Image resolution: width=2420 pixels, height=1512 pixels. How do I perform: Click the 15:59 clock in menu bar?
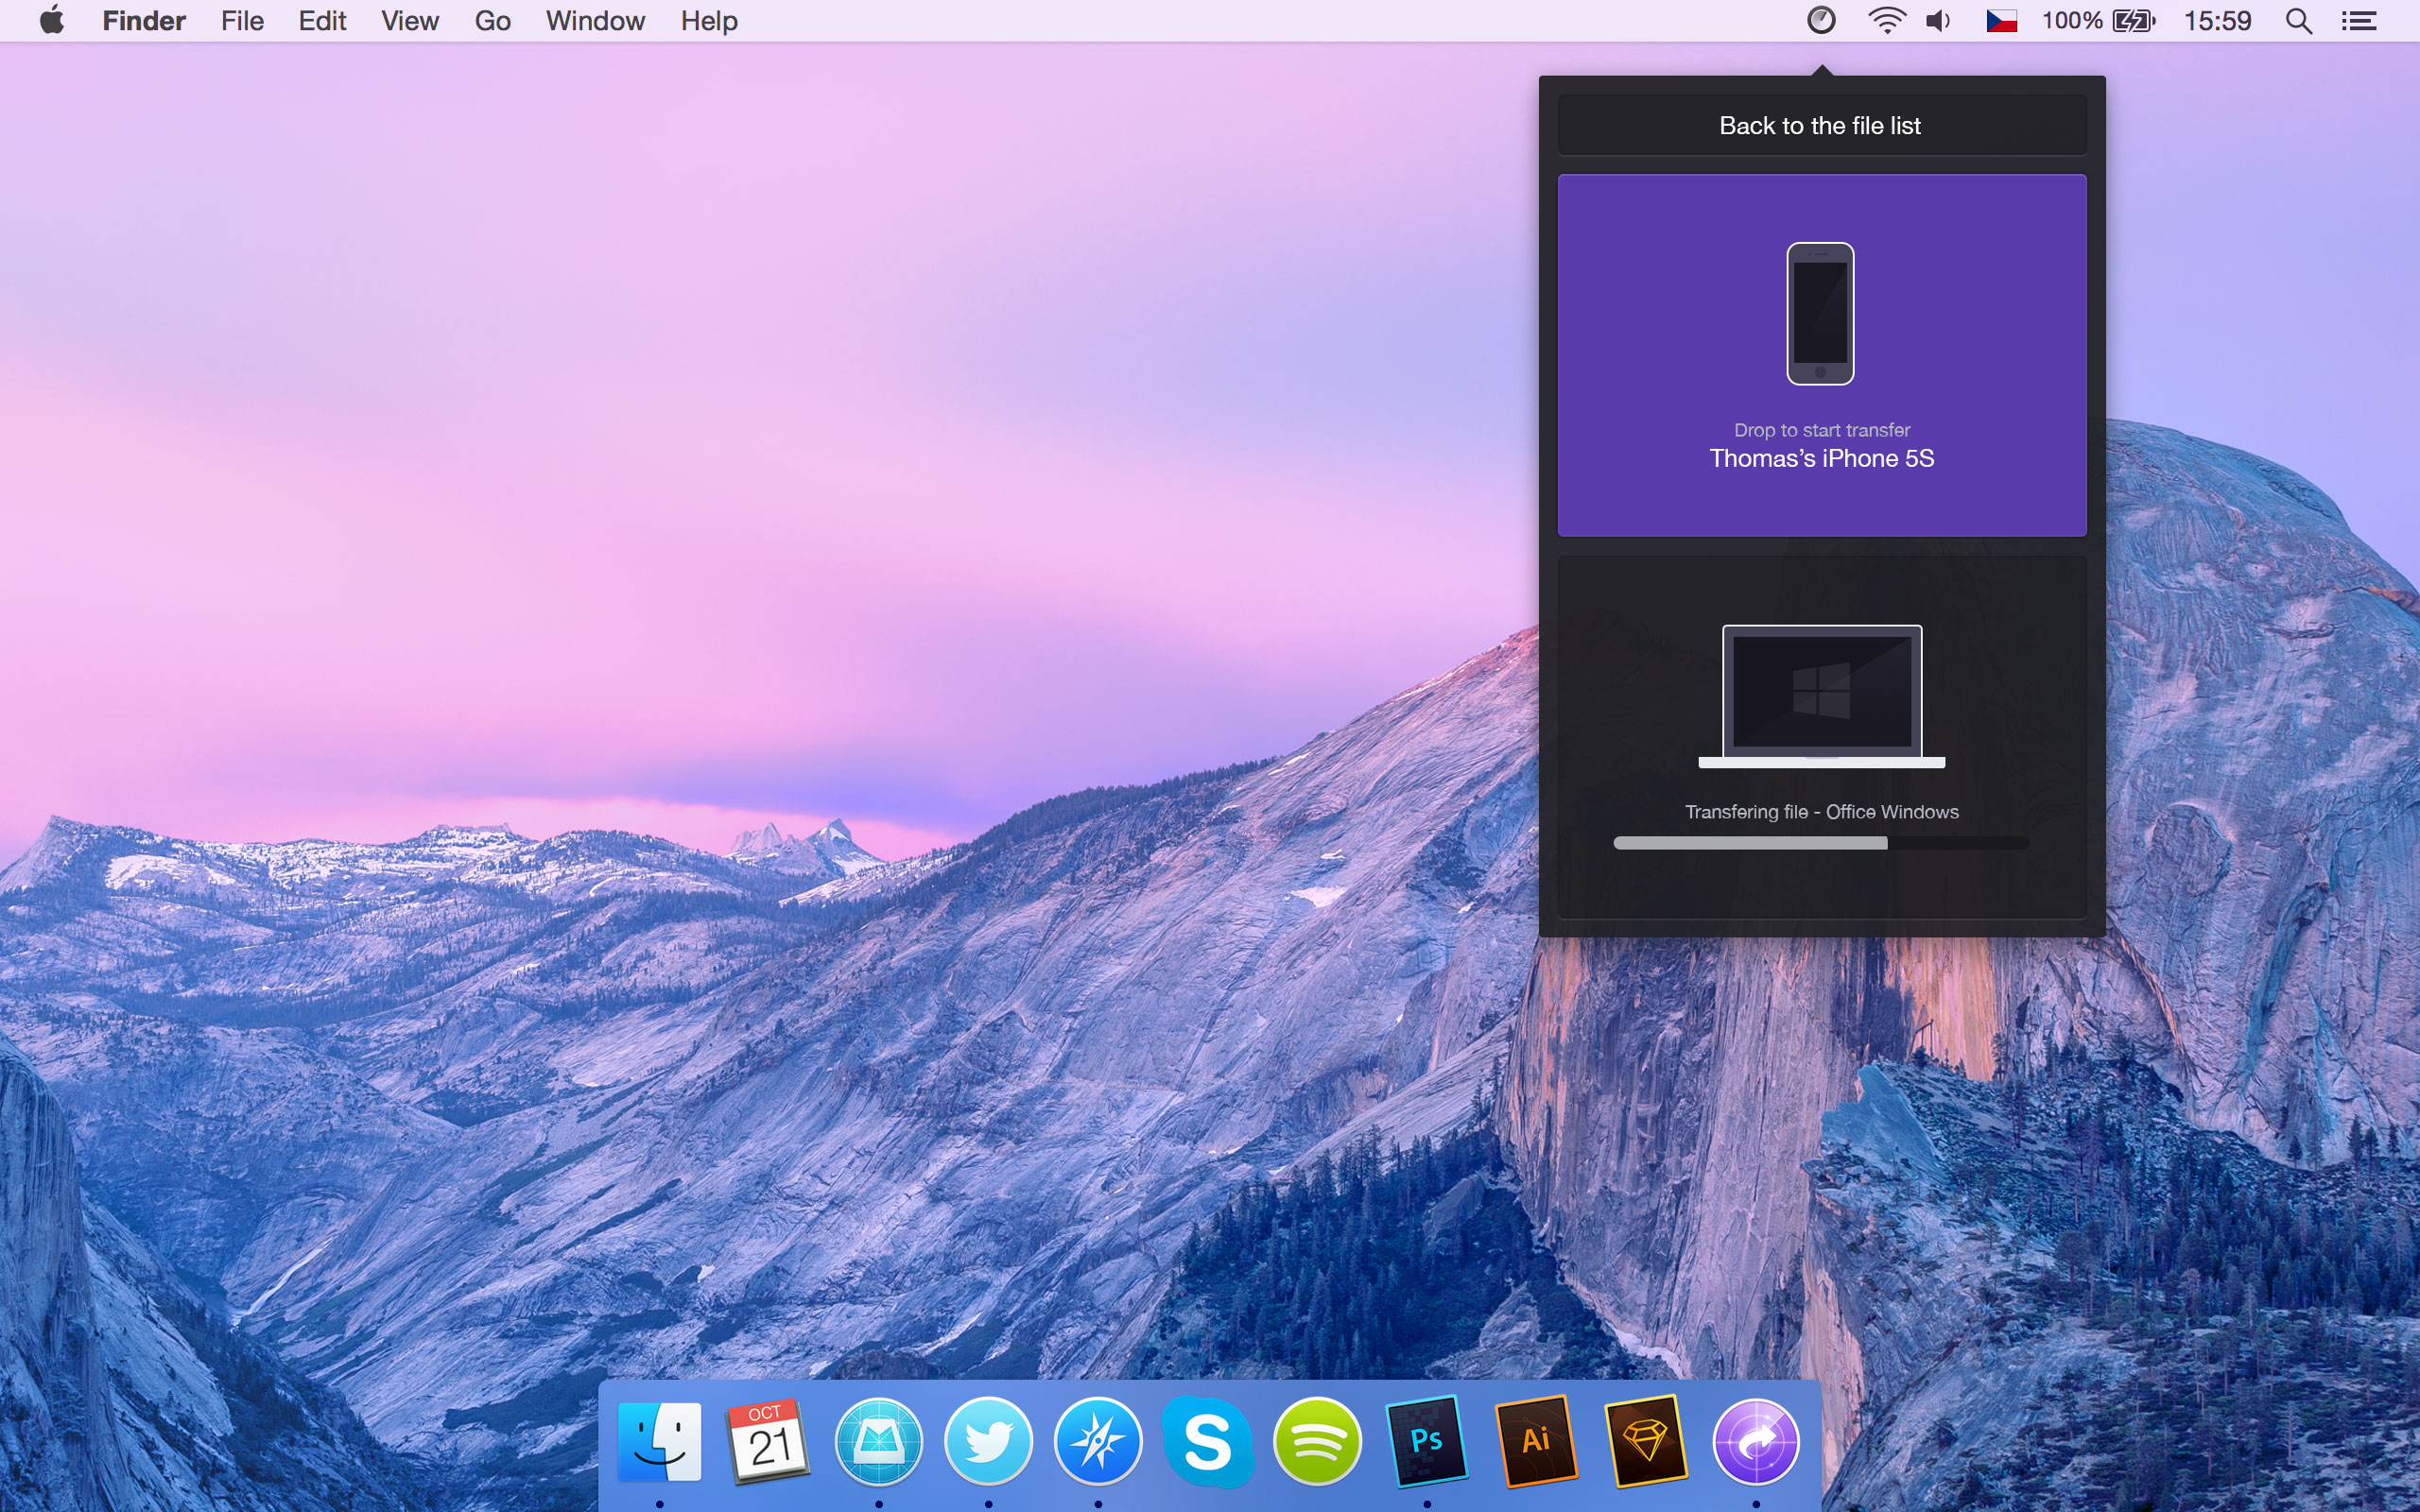(x=2217, y=21)
